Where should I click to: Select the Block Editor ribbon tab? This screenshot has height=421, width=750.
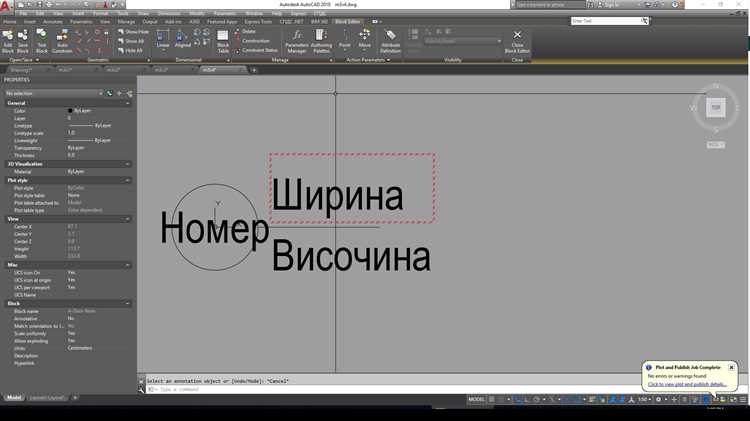(347, 22)
